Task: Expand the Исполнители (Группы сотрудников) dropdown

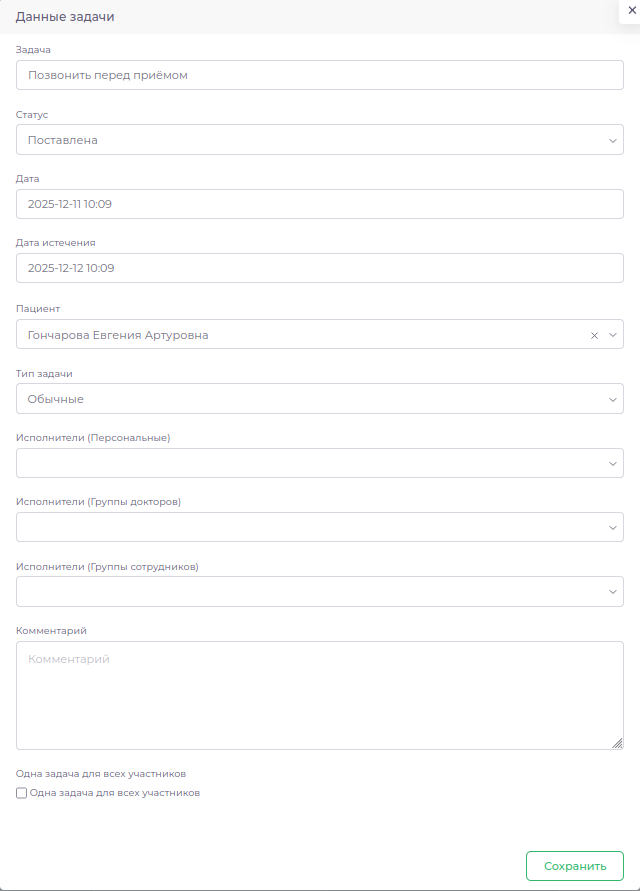Action: (x=320, y=592)
